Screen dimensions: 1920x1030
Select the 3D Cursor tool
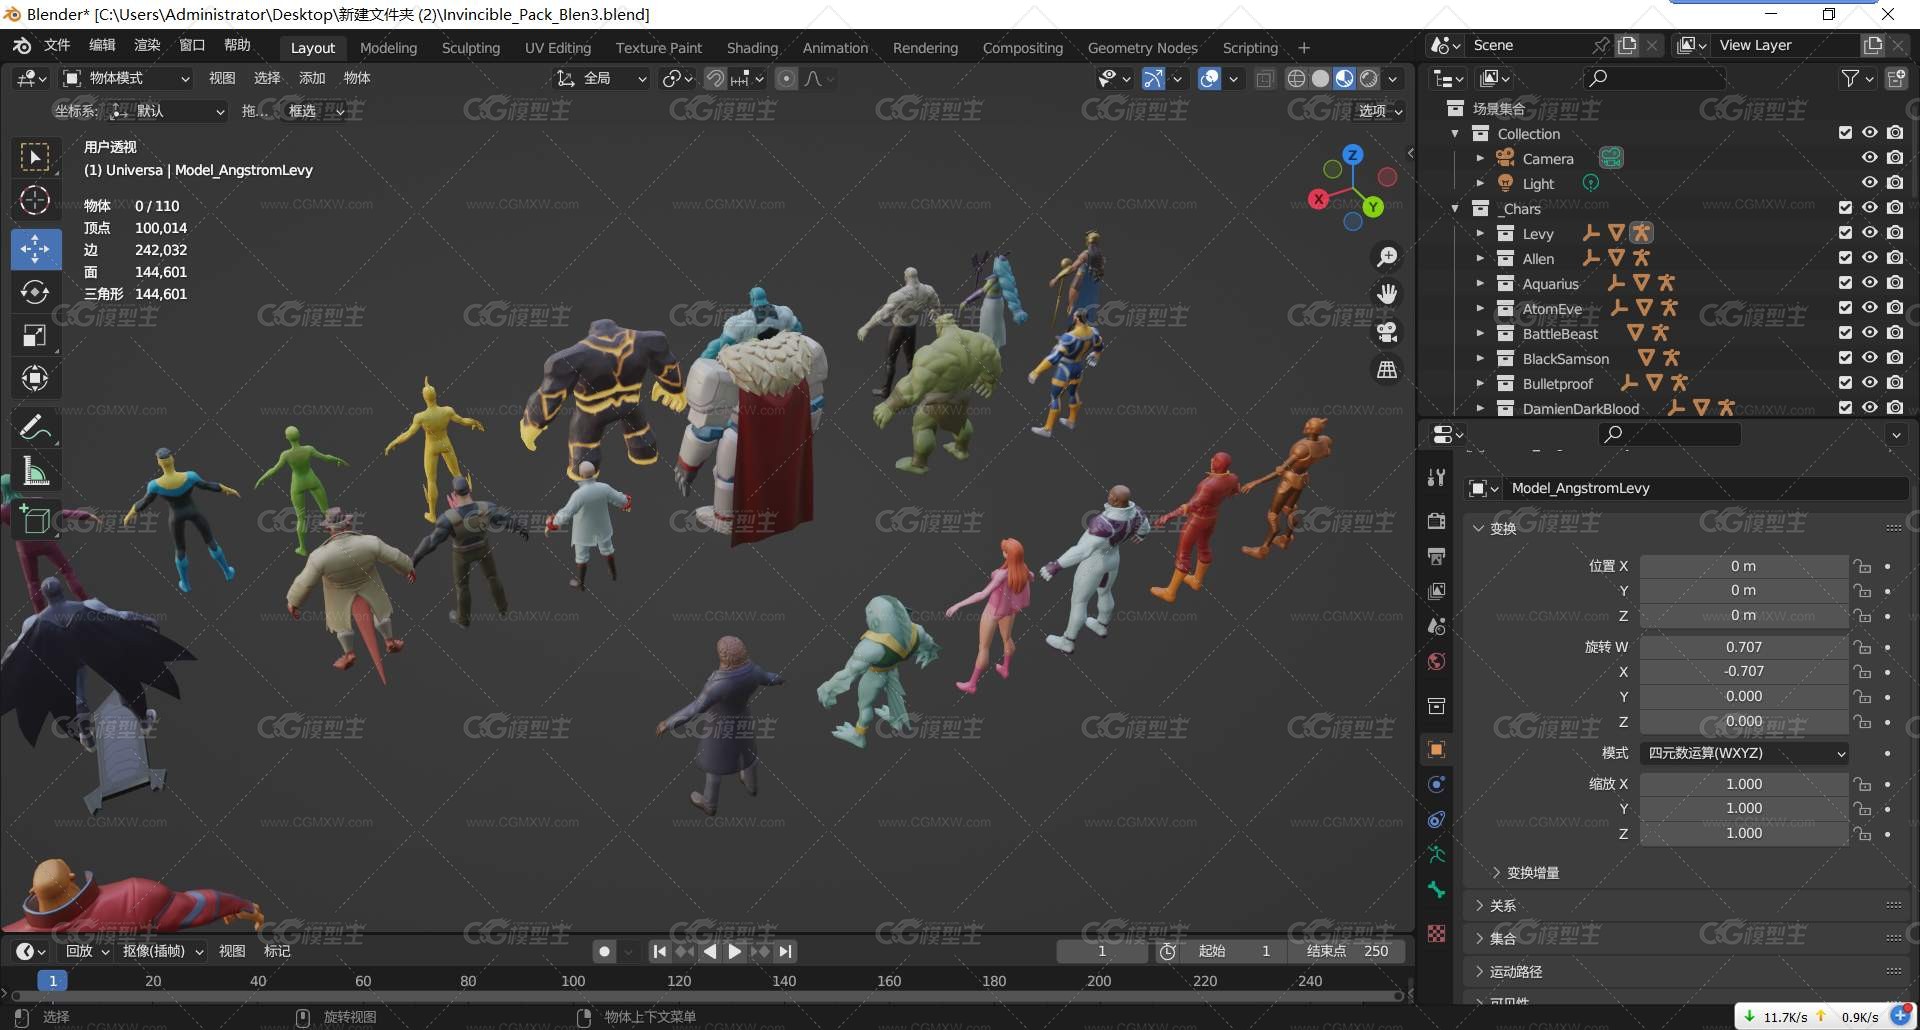(35, 201)
